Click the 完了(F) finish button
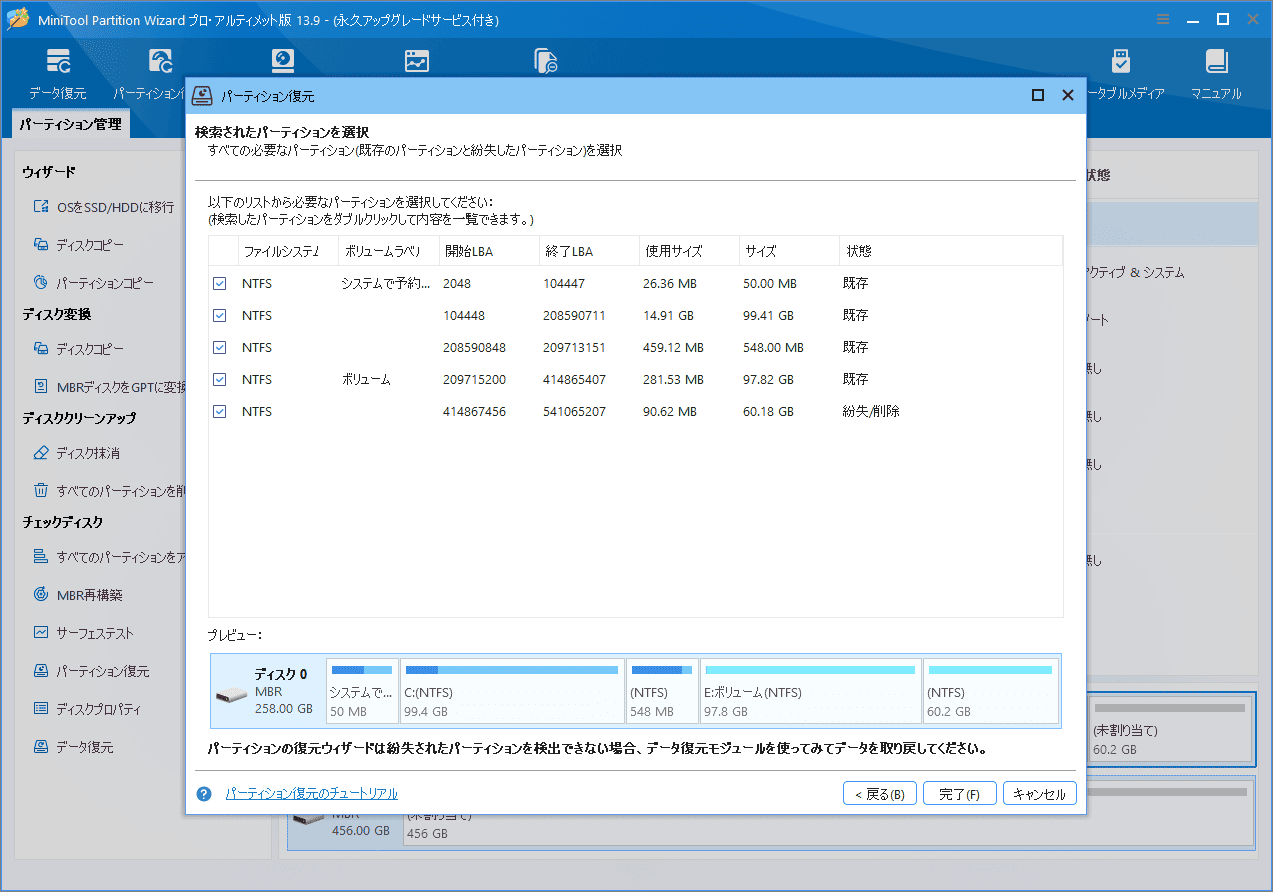Screen dimensions: 1273x892 point(960,794)
